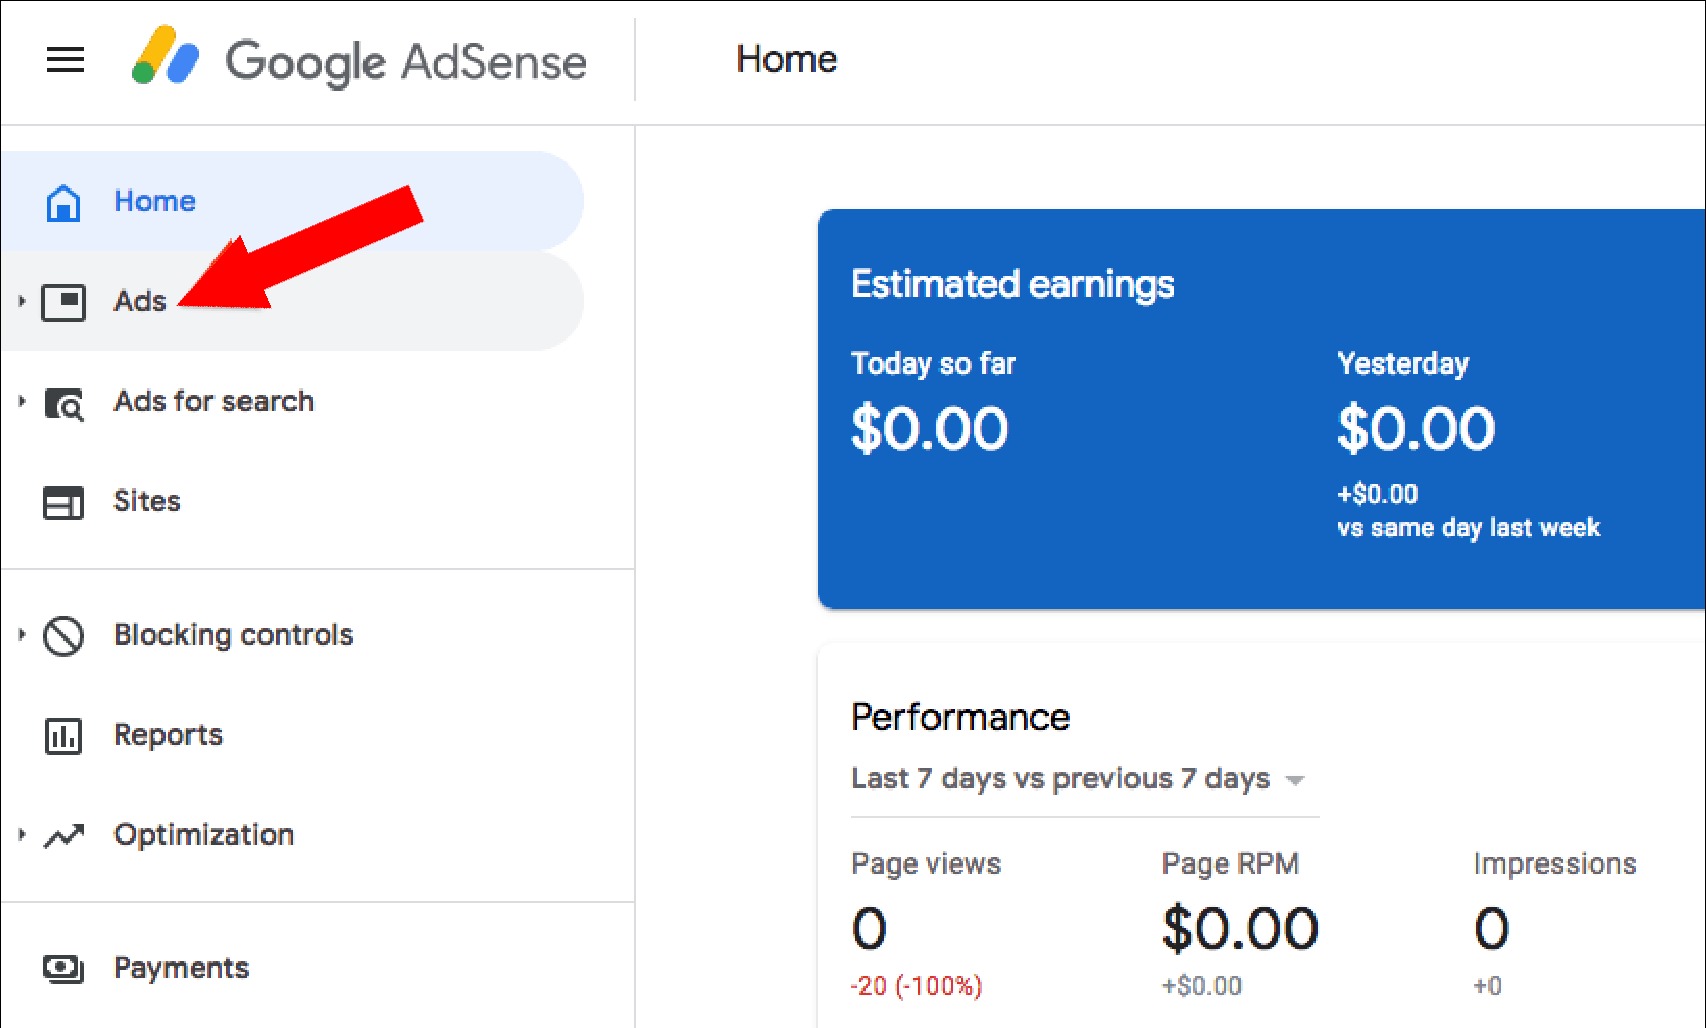Viewport: 1706px width, 1028px height.
Task: Click the Reports bar chart icon
Action: (63, 736)
